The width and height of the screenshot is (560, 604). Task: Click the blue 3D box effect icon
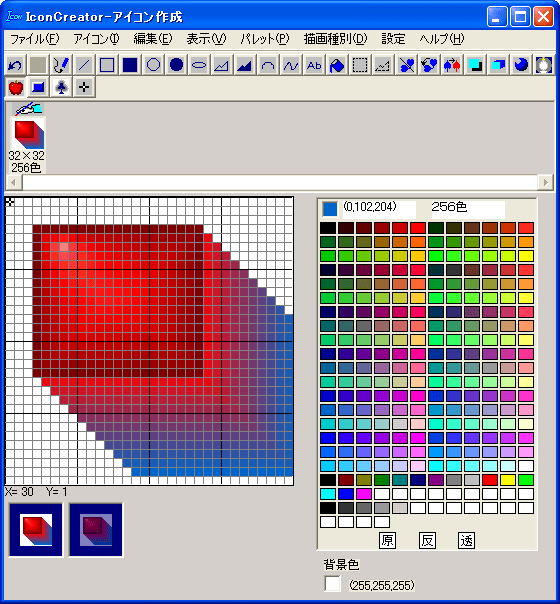coord(498,65)
